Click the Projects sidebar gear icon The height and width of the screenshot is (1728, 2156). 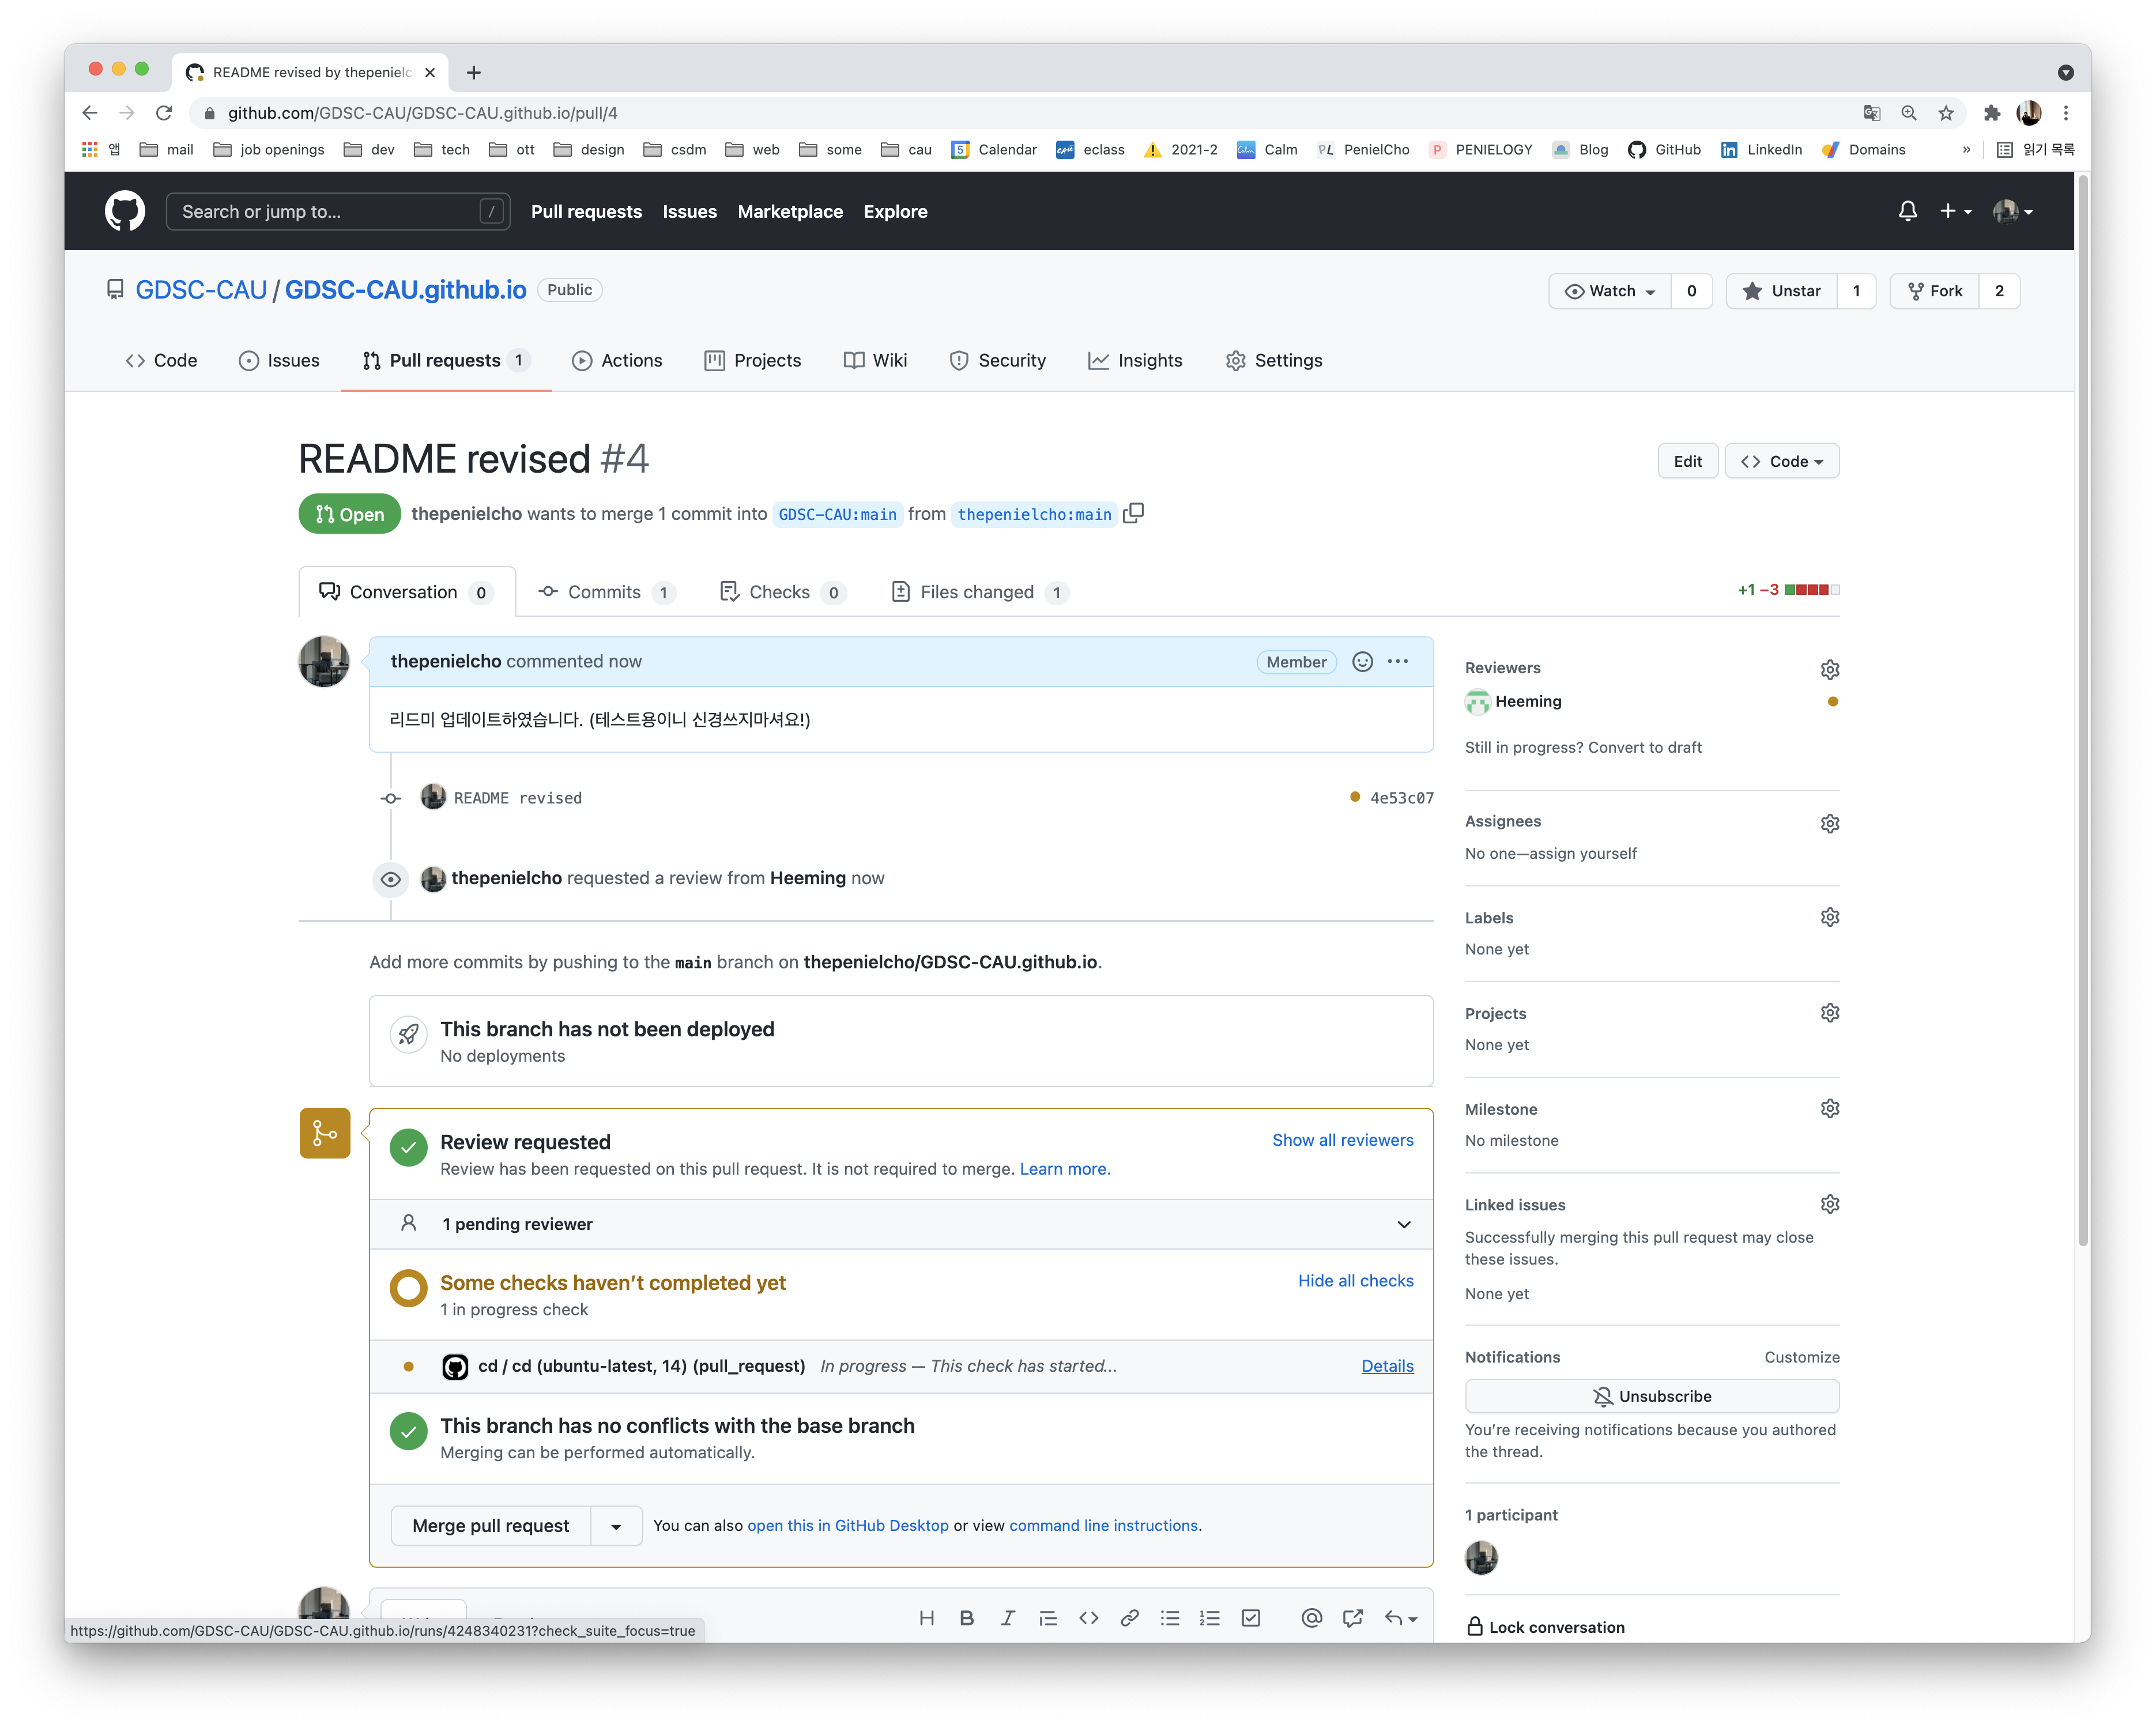1829,1013
